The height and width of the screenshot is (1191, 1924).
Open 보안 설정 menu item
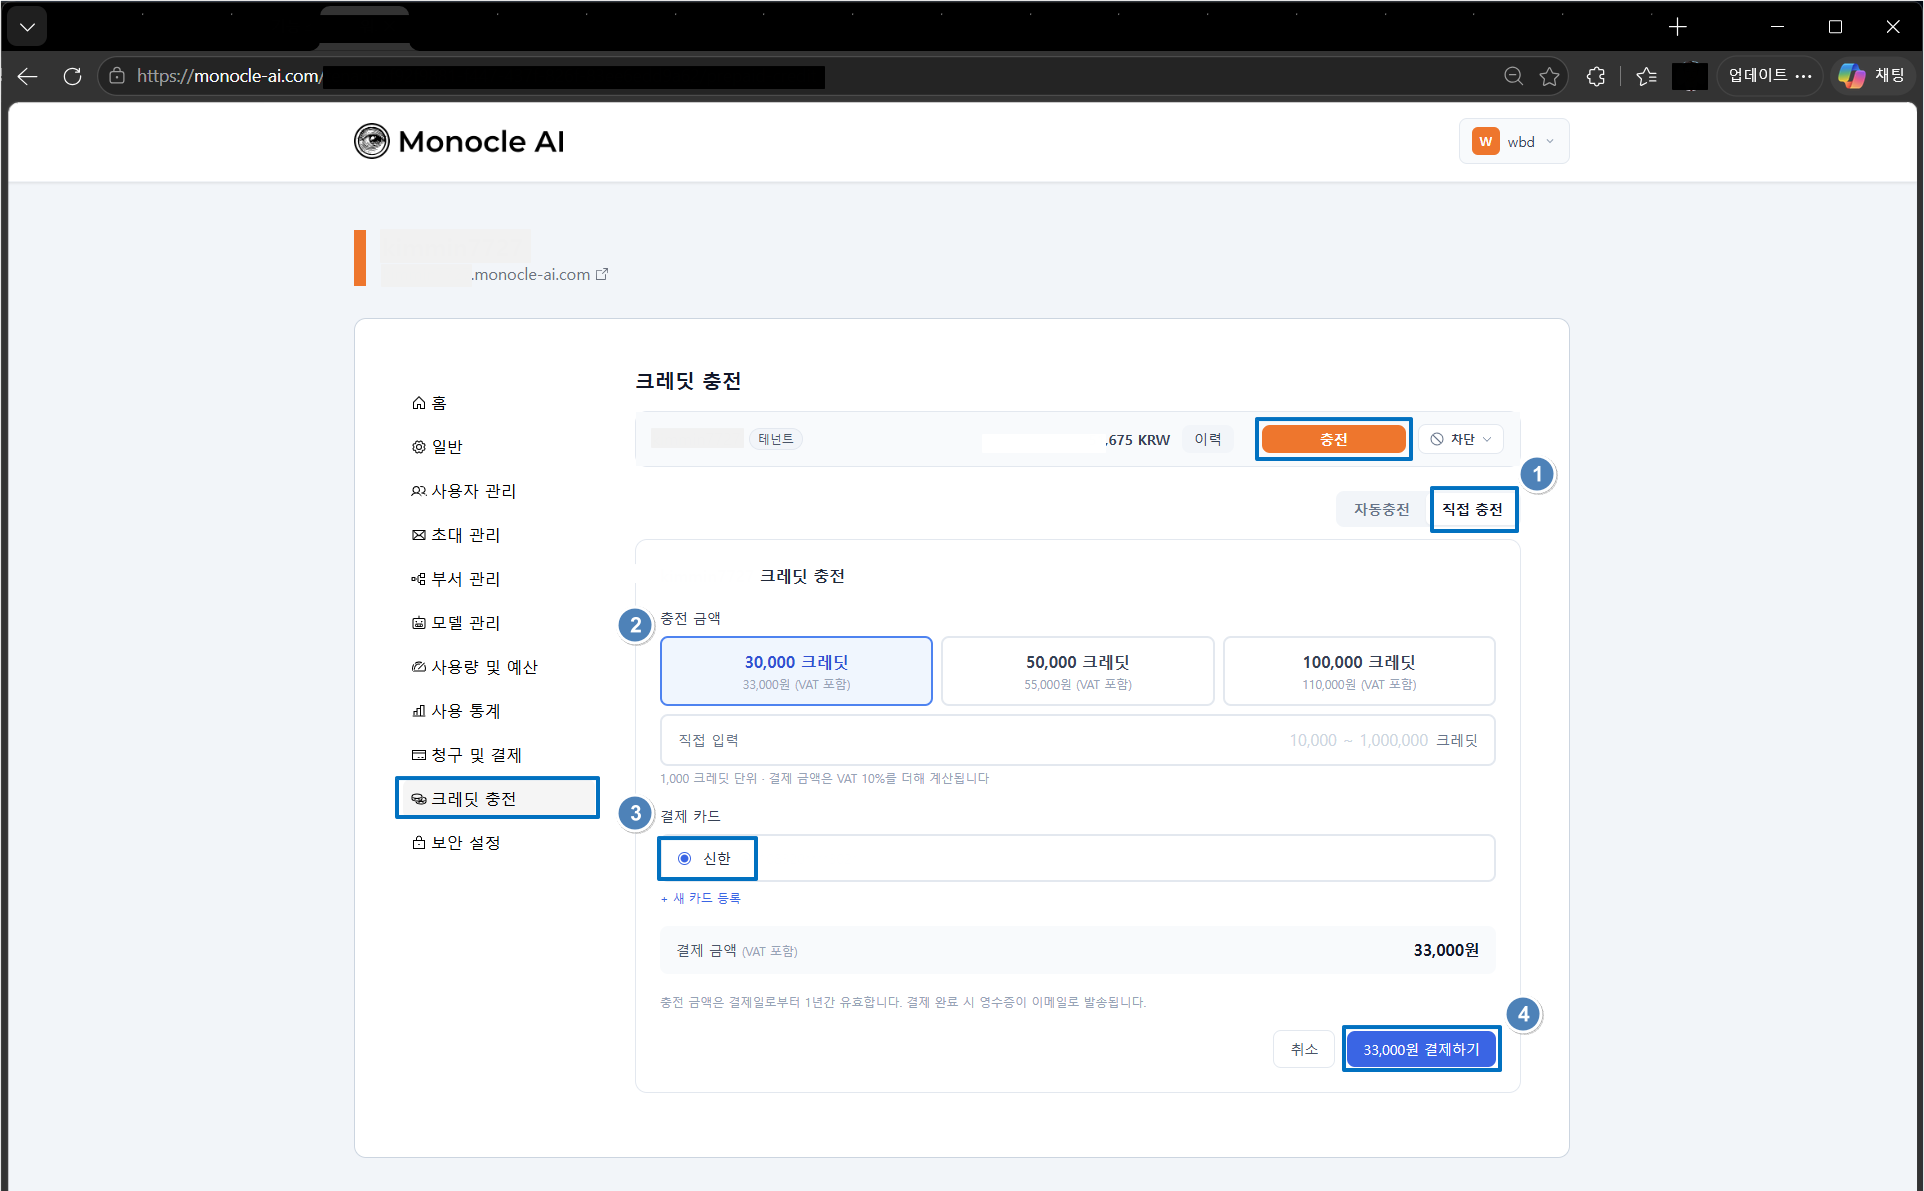coord(456,843)
